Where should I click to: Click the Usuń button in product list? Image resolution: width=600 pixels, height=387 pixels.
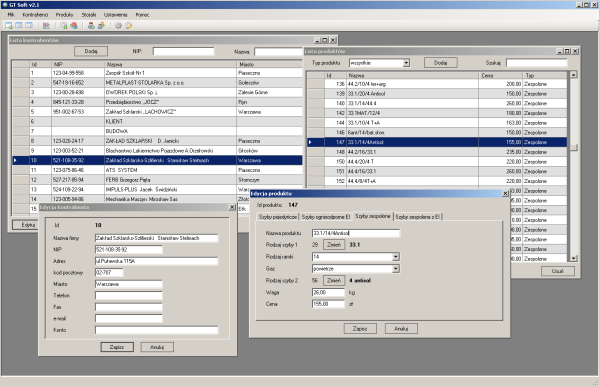[558, 271]
